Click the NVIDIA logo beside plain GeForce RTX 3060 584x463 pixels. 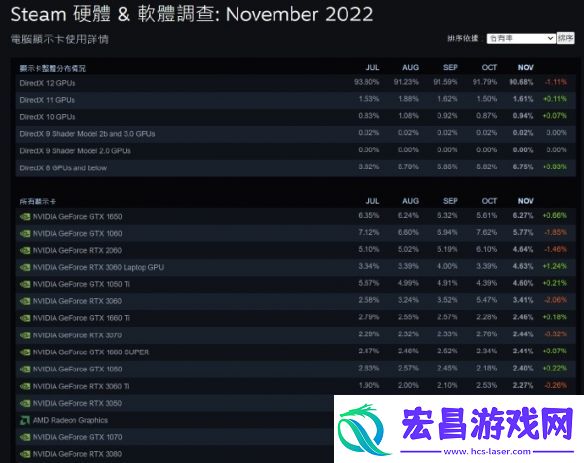point(25,301)
